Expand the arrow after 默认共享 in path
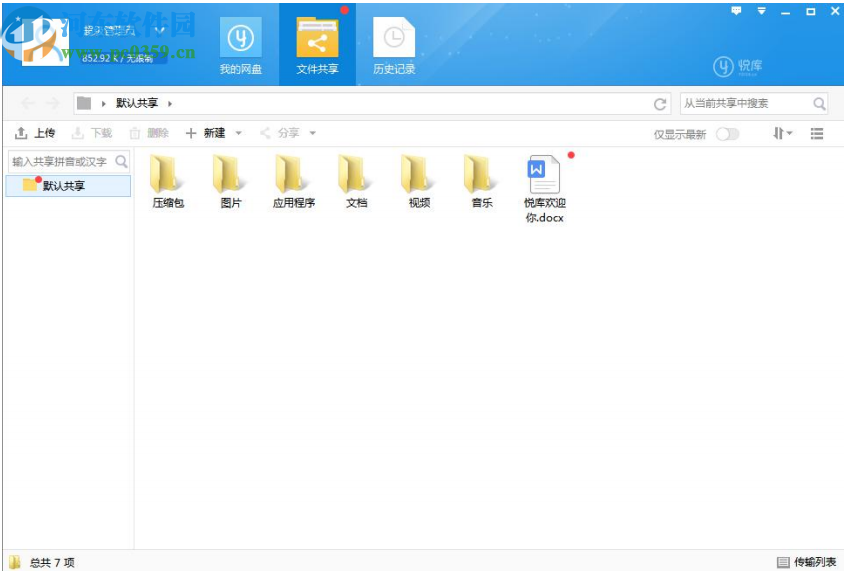The image size is (851, 572). (x=169, y=104)
